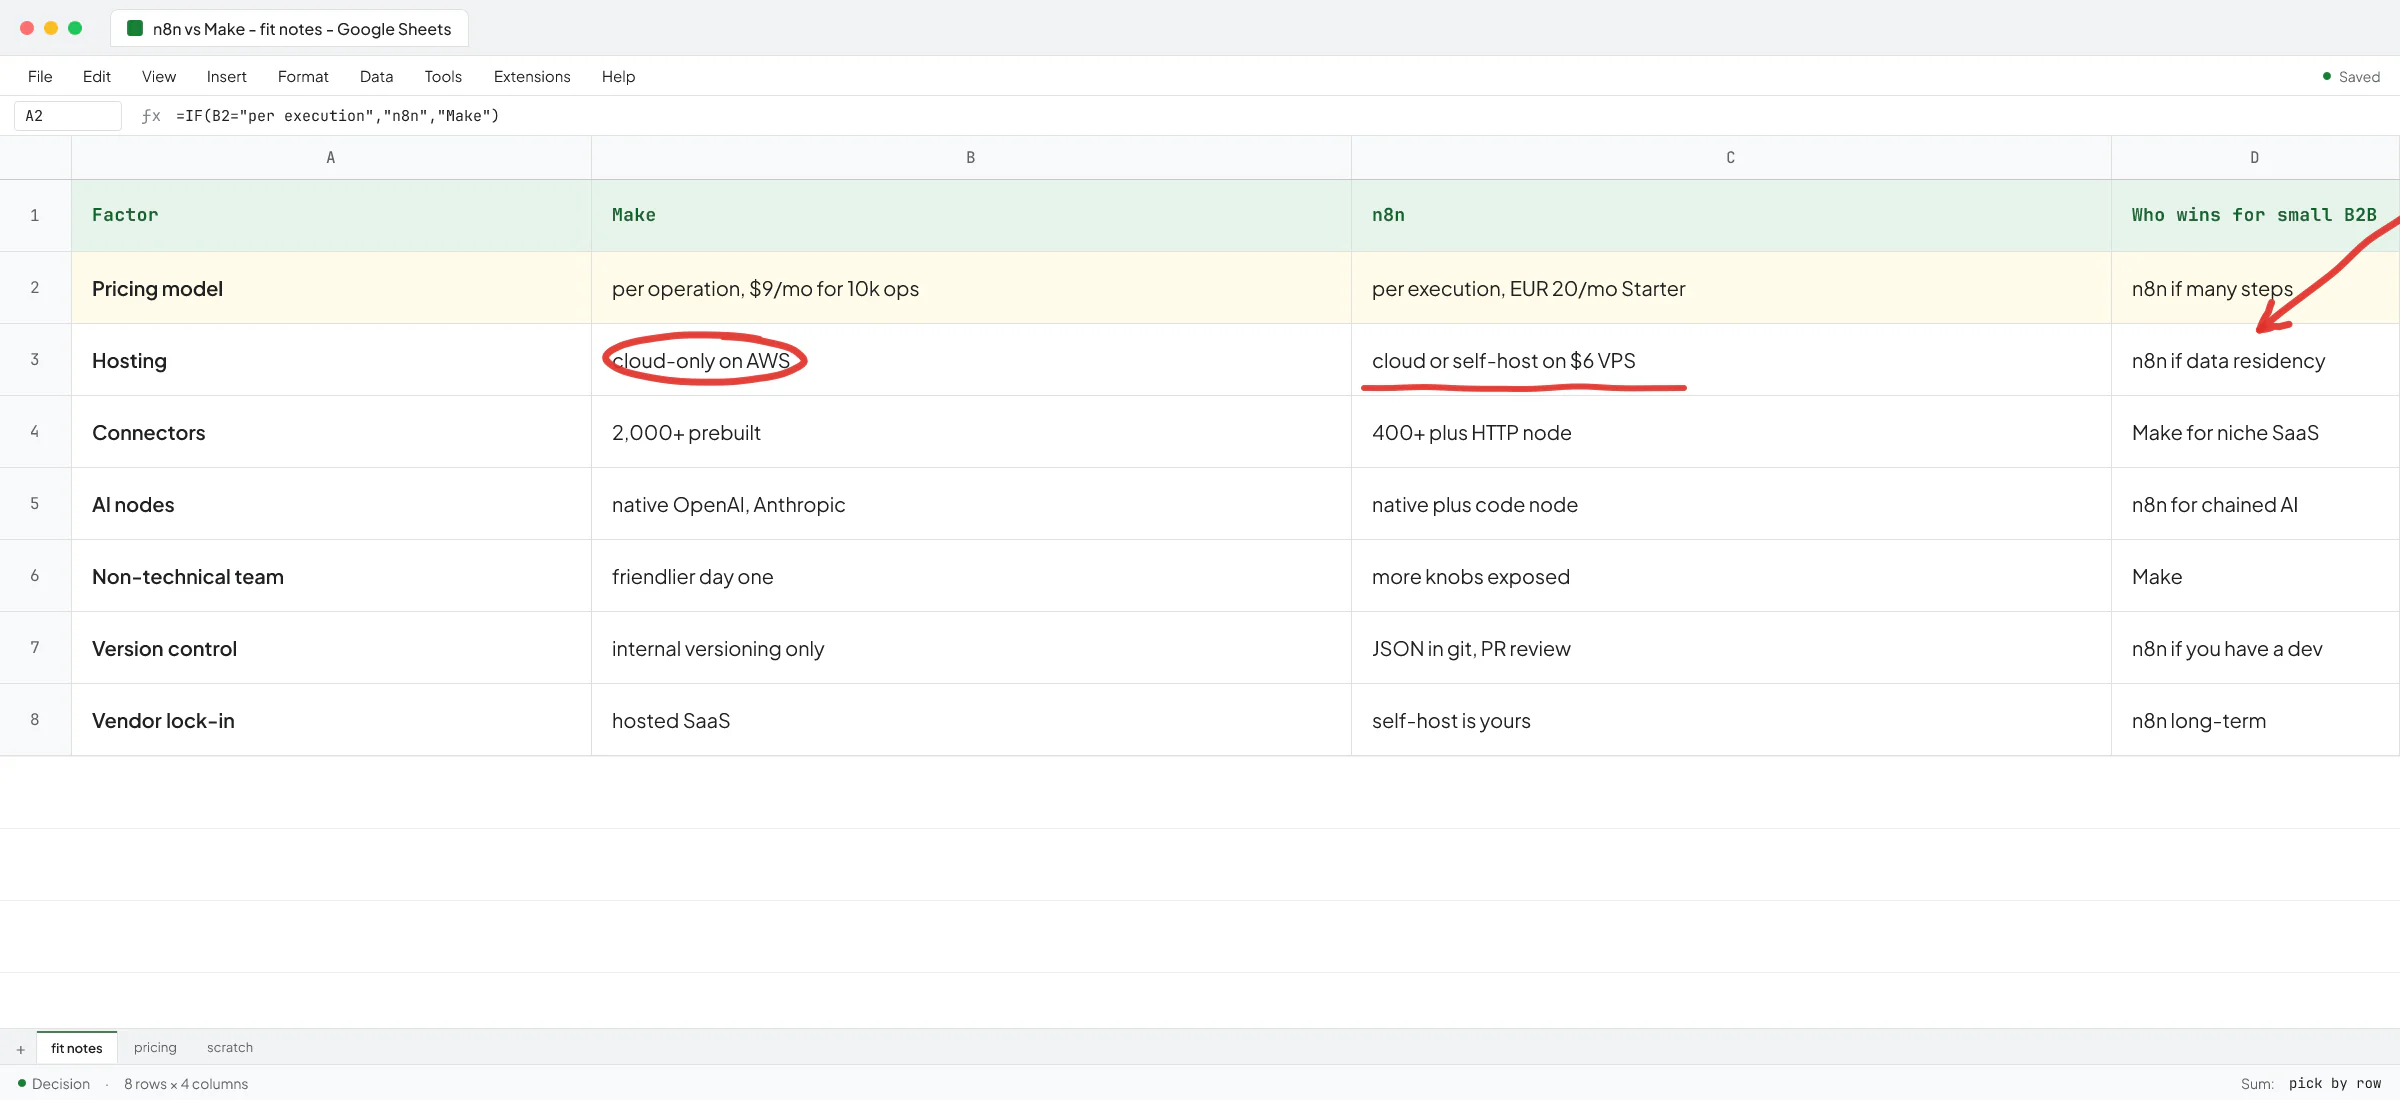Select column C header
2400x1100 pixels.
pyautogui.click(x=1731, y=158)
